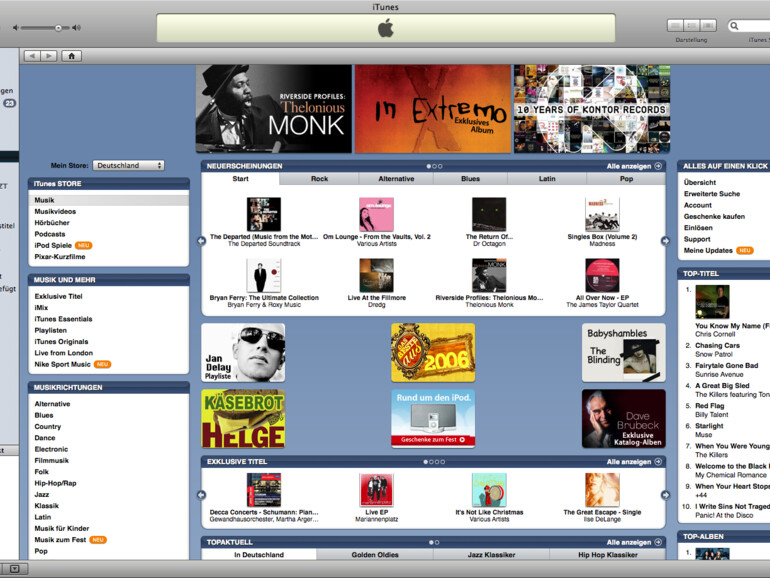Click second page dot in Topaktuell

point(437,542)
